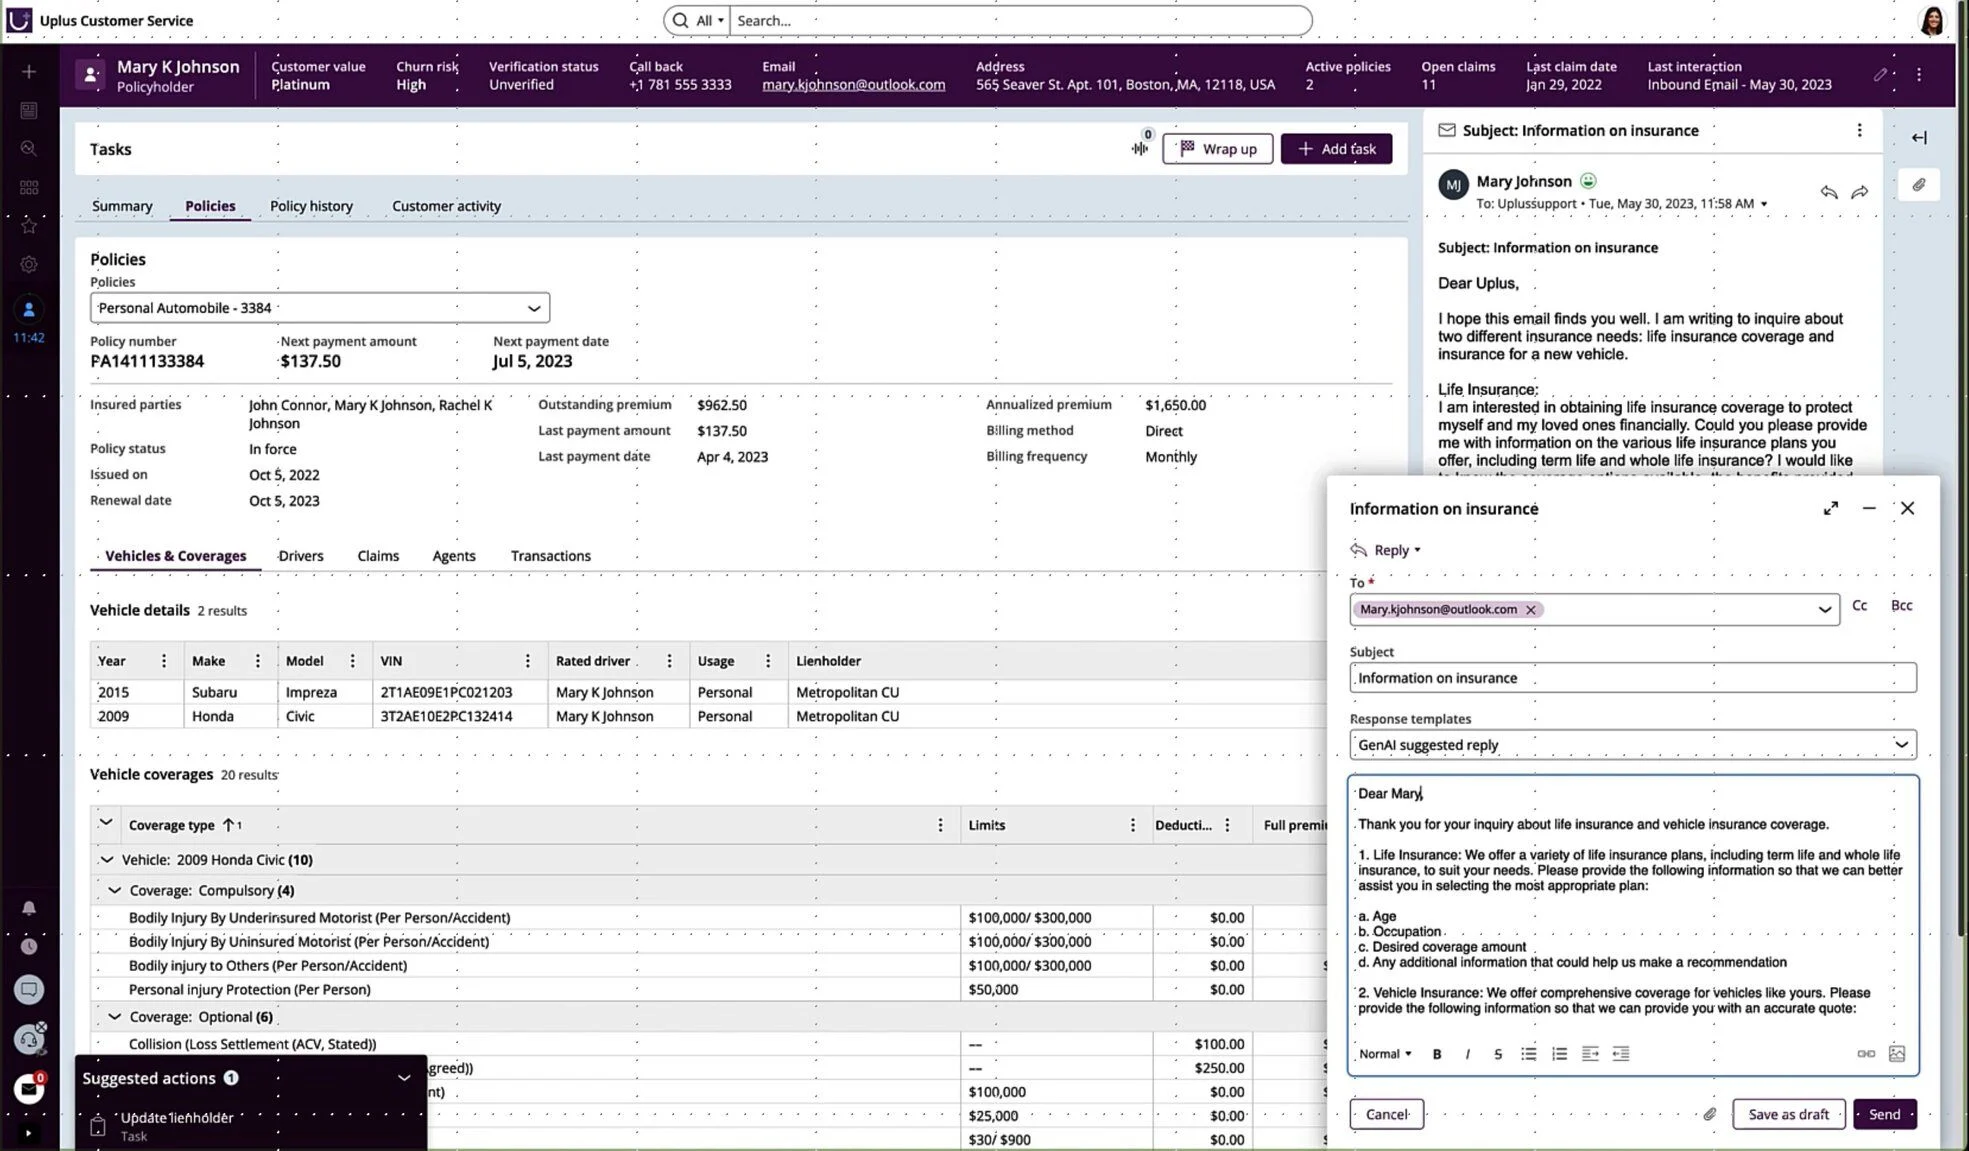Edit customer header with pencil icon
1969x1151 pixels.
[x=1880, y=75]
